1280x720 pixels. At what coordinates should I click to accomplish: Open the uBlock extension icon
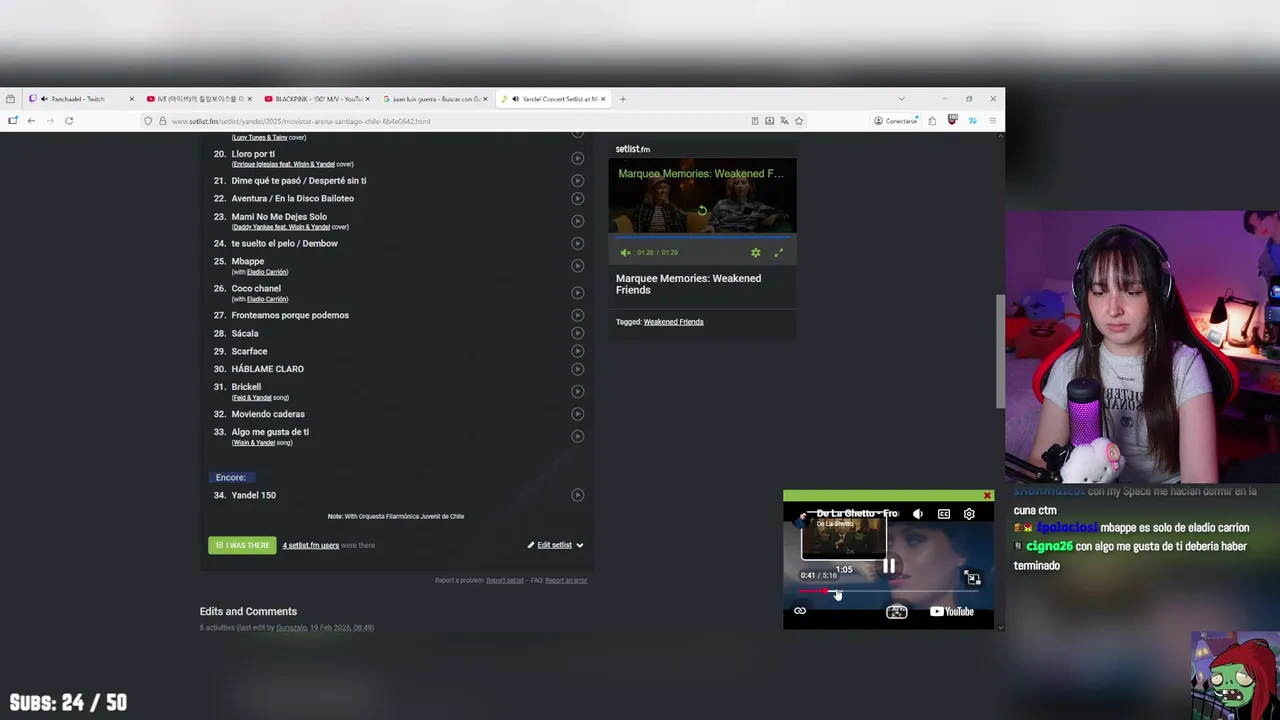(x=952, y=121)
